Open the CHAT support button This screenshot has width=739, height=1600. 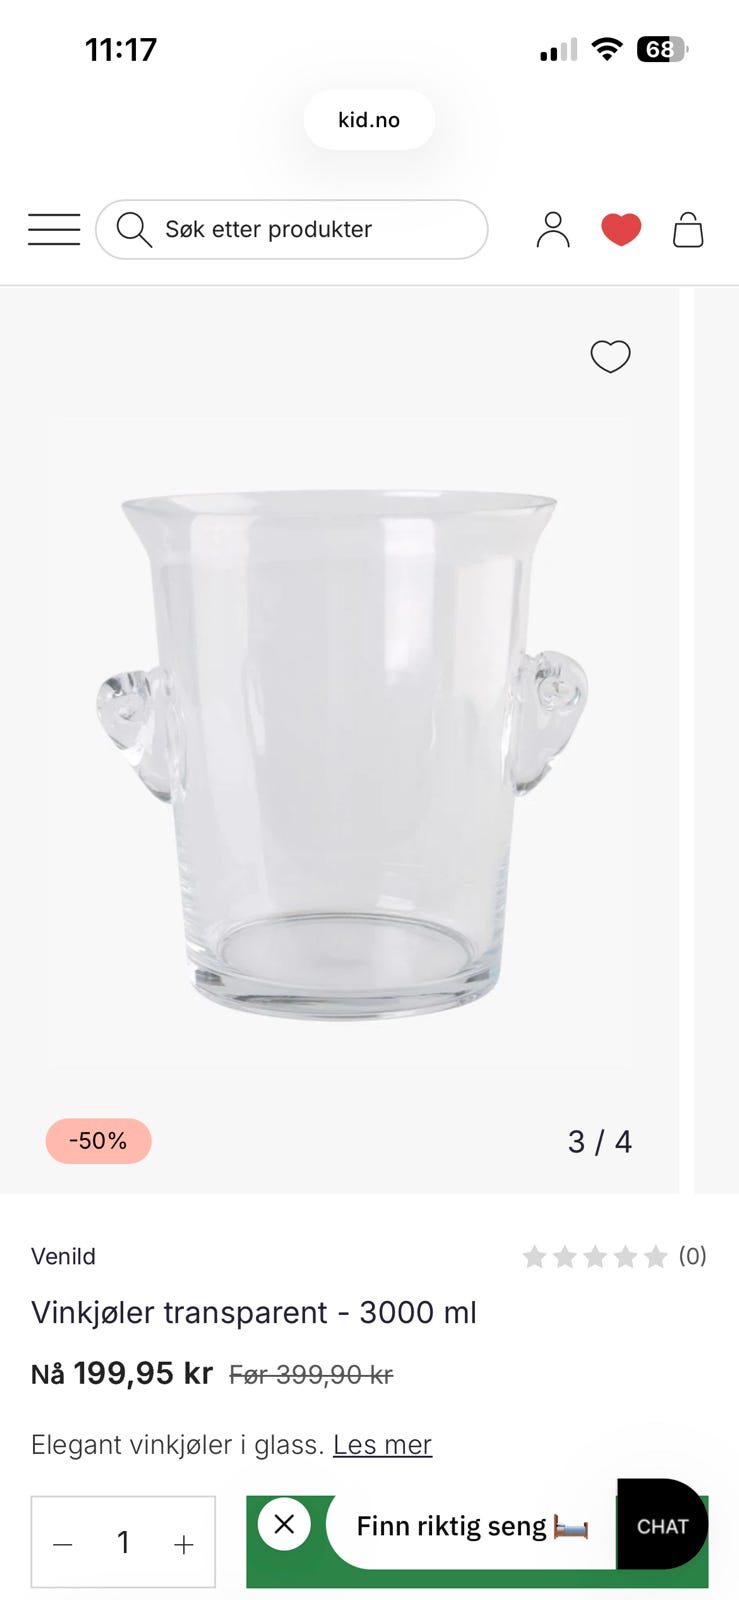pos(662,1525)
